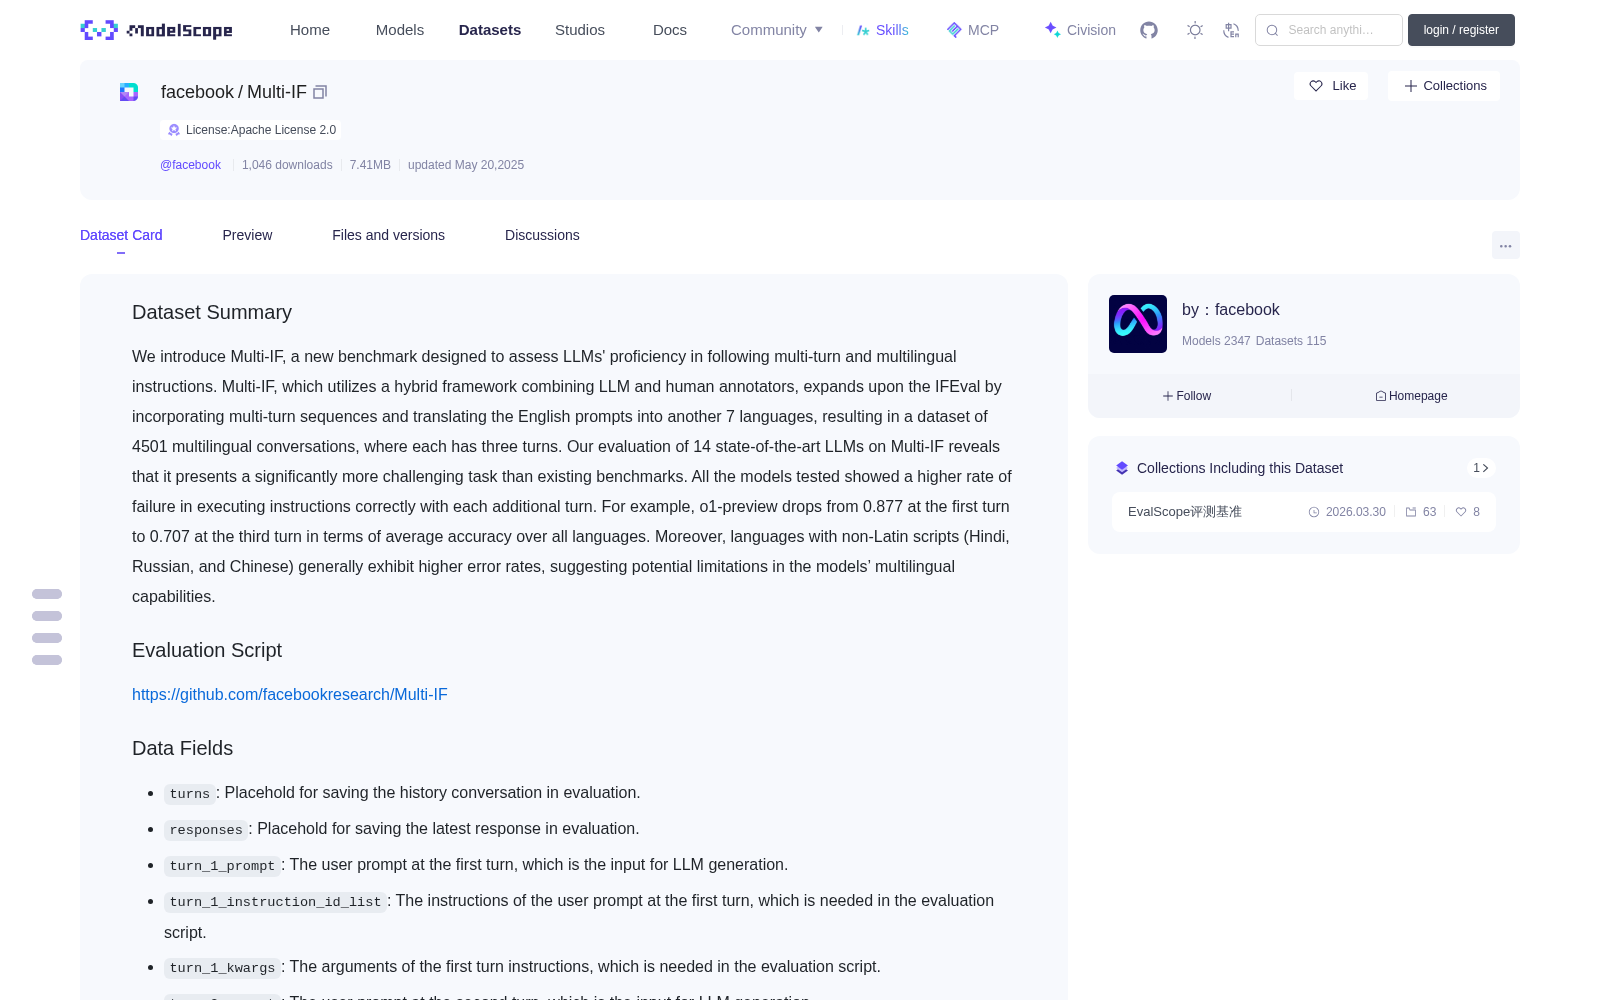This screenshot has height=1000, width=1600.
Task: Click the 'by：facebook' organization name
Action: (x=1231, y=310)
